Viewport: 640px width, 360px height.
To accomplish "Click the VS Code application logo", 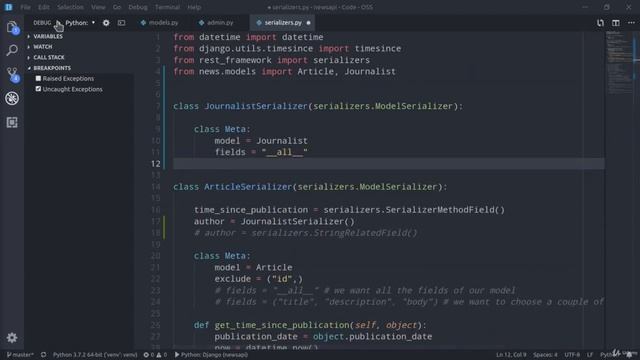I will tap(8, 7).
